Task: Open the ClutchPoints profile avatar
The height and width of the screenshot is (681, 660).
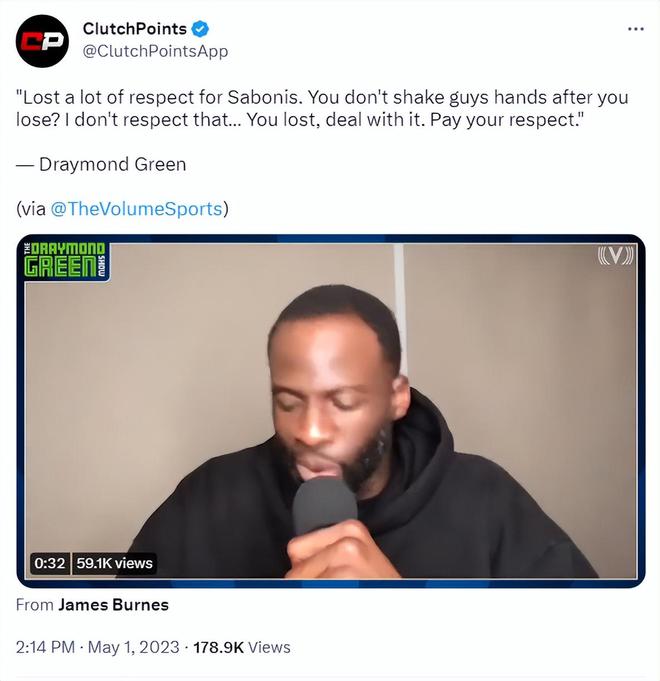Action: [x=42, y=41]
